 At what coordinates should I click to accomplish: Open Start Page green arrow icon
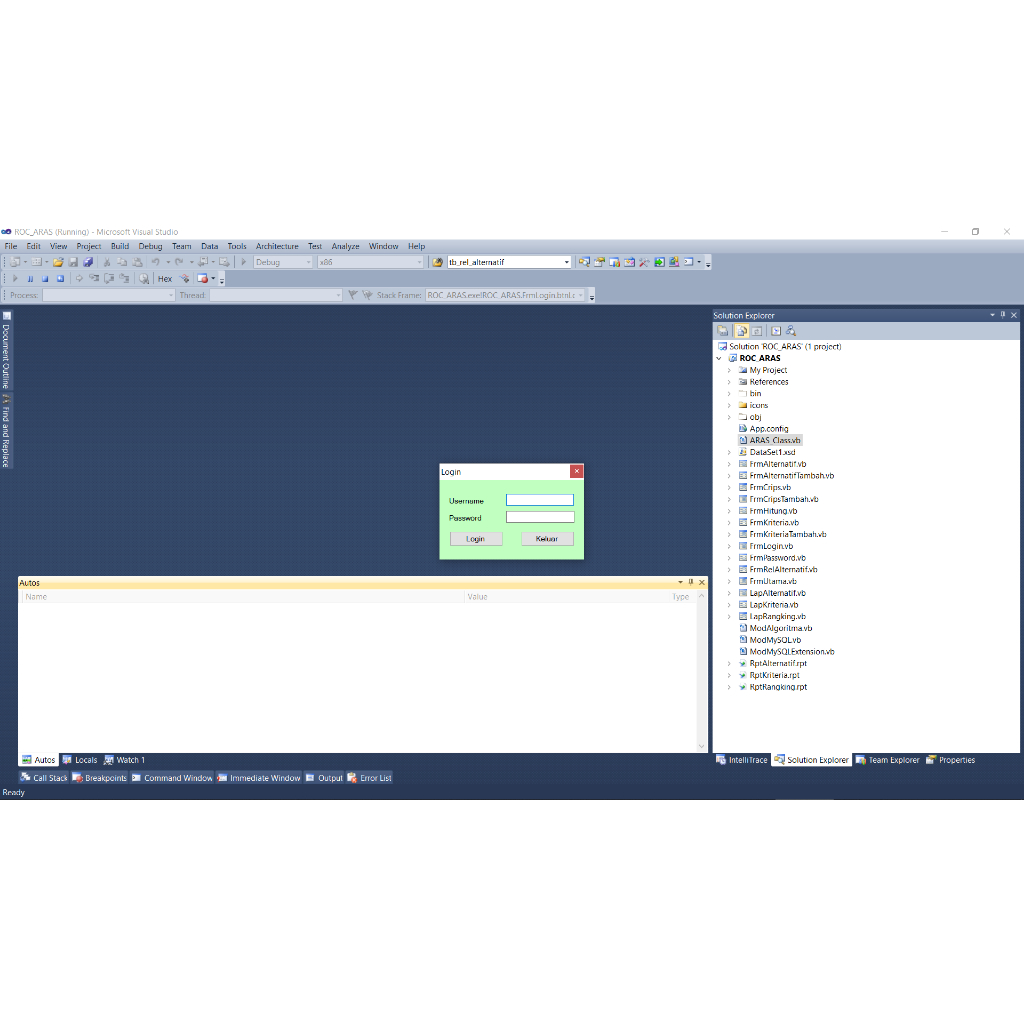[x=659, y=262]
